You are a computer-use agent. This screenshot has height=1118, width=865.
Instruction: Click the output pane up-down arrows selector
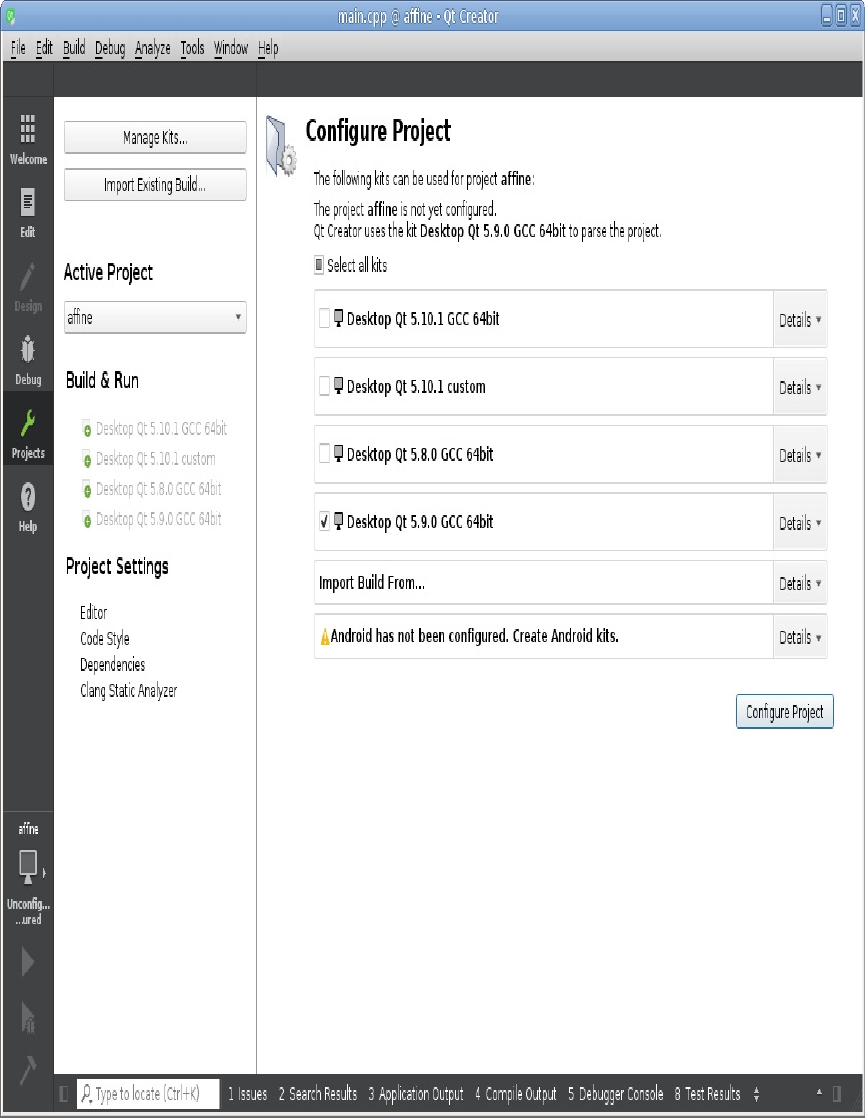coord(757,1094)
